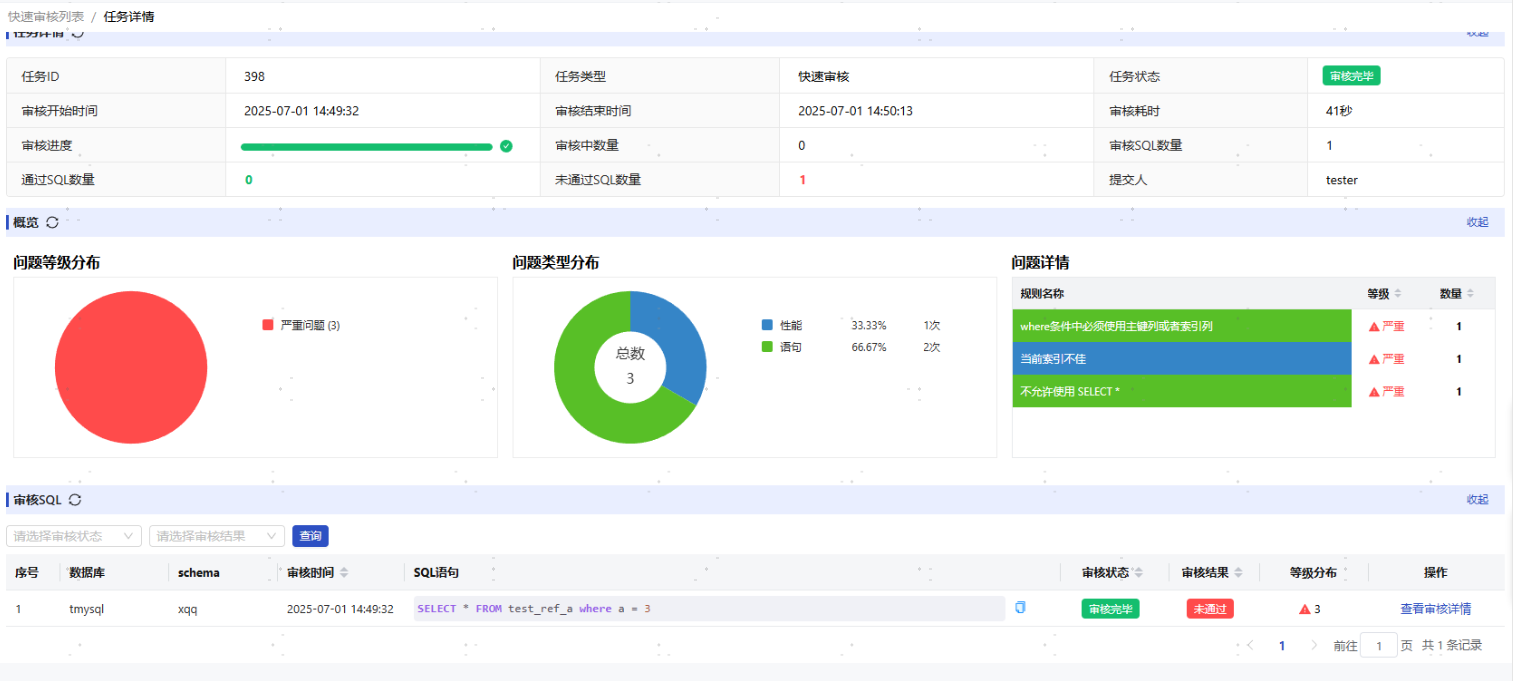Click 审核完毕 tag in SQL row

click(x=1110, y=609)
